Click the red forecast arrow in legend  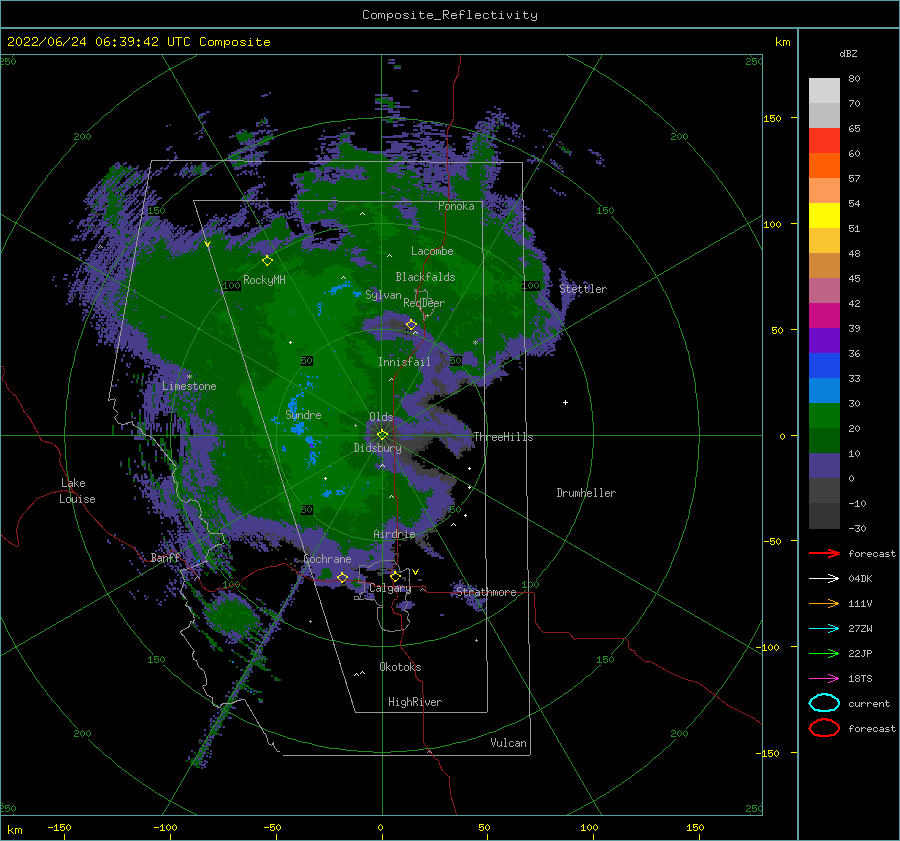point(824,553)
